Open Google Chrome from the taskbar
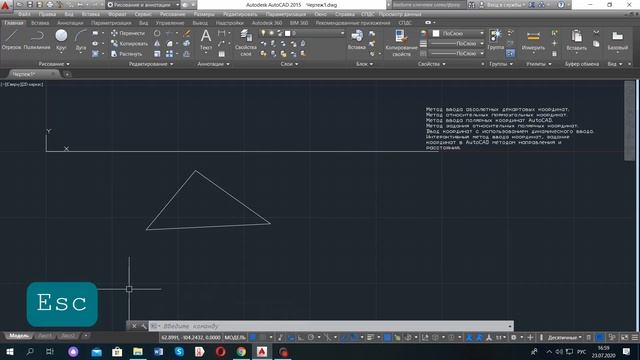Viewport: 640px width, 360px height. [241, 351]
